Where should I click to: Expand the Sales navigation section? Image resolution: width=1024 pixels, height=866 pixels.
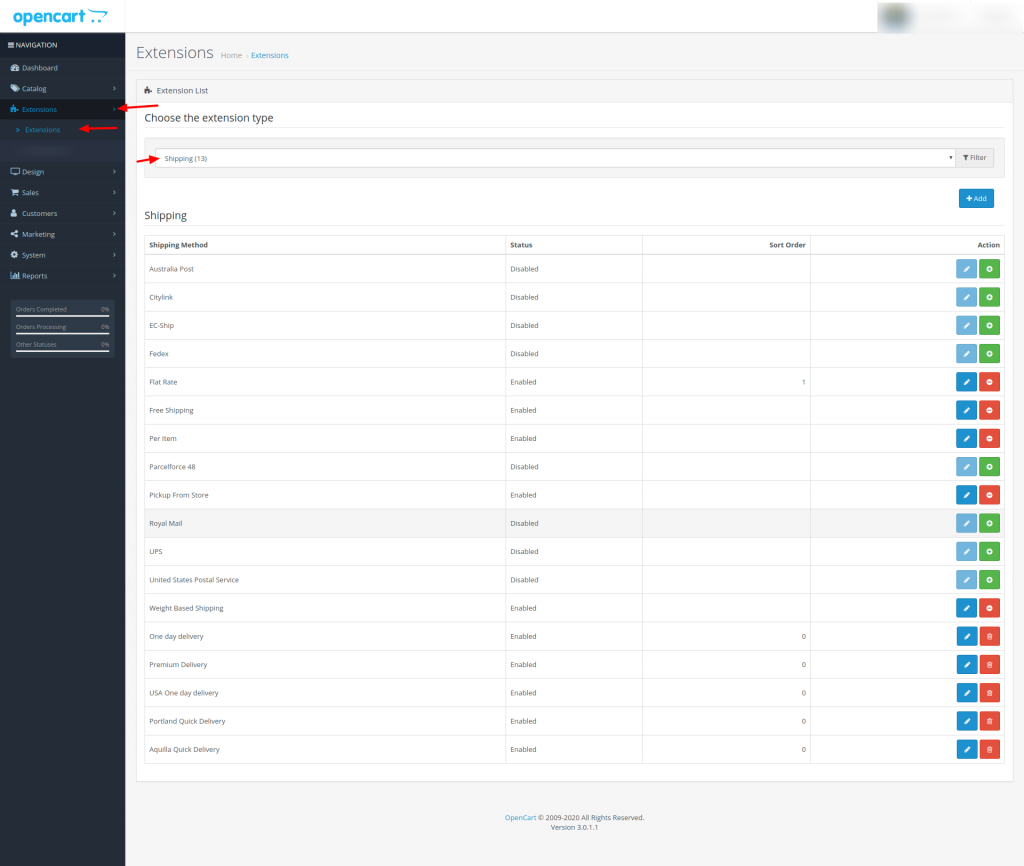62,192
